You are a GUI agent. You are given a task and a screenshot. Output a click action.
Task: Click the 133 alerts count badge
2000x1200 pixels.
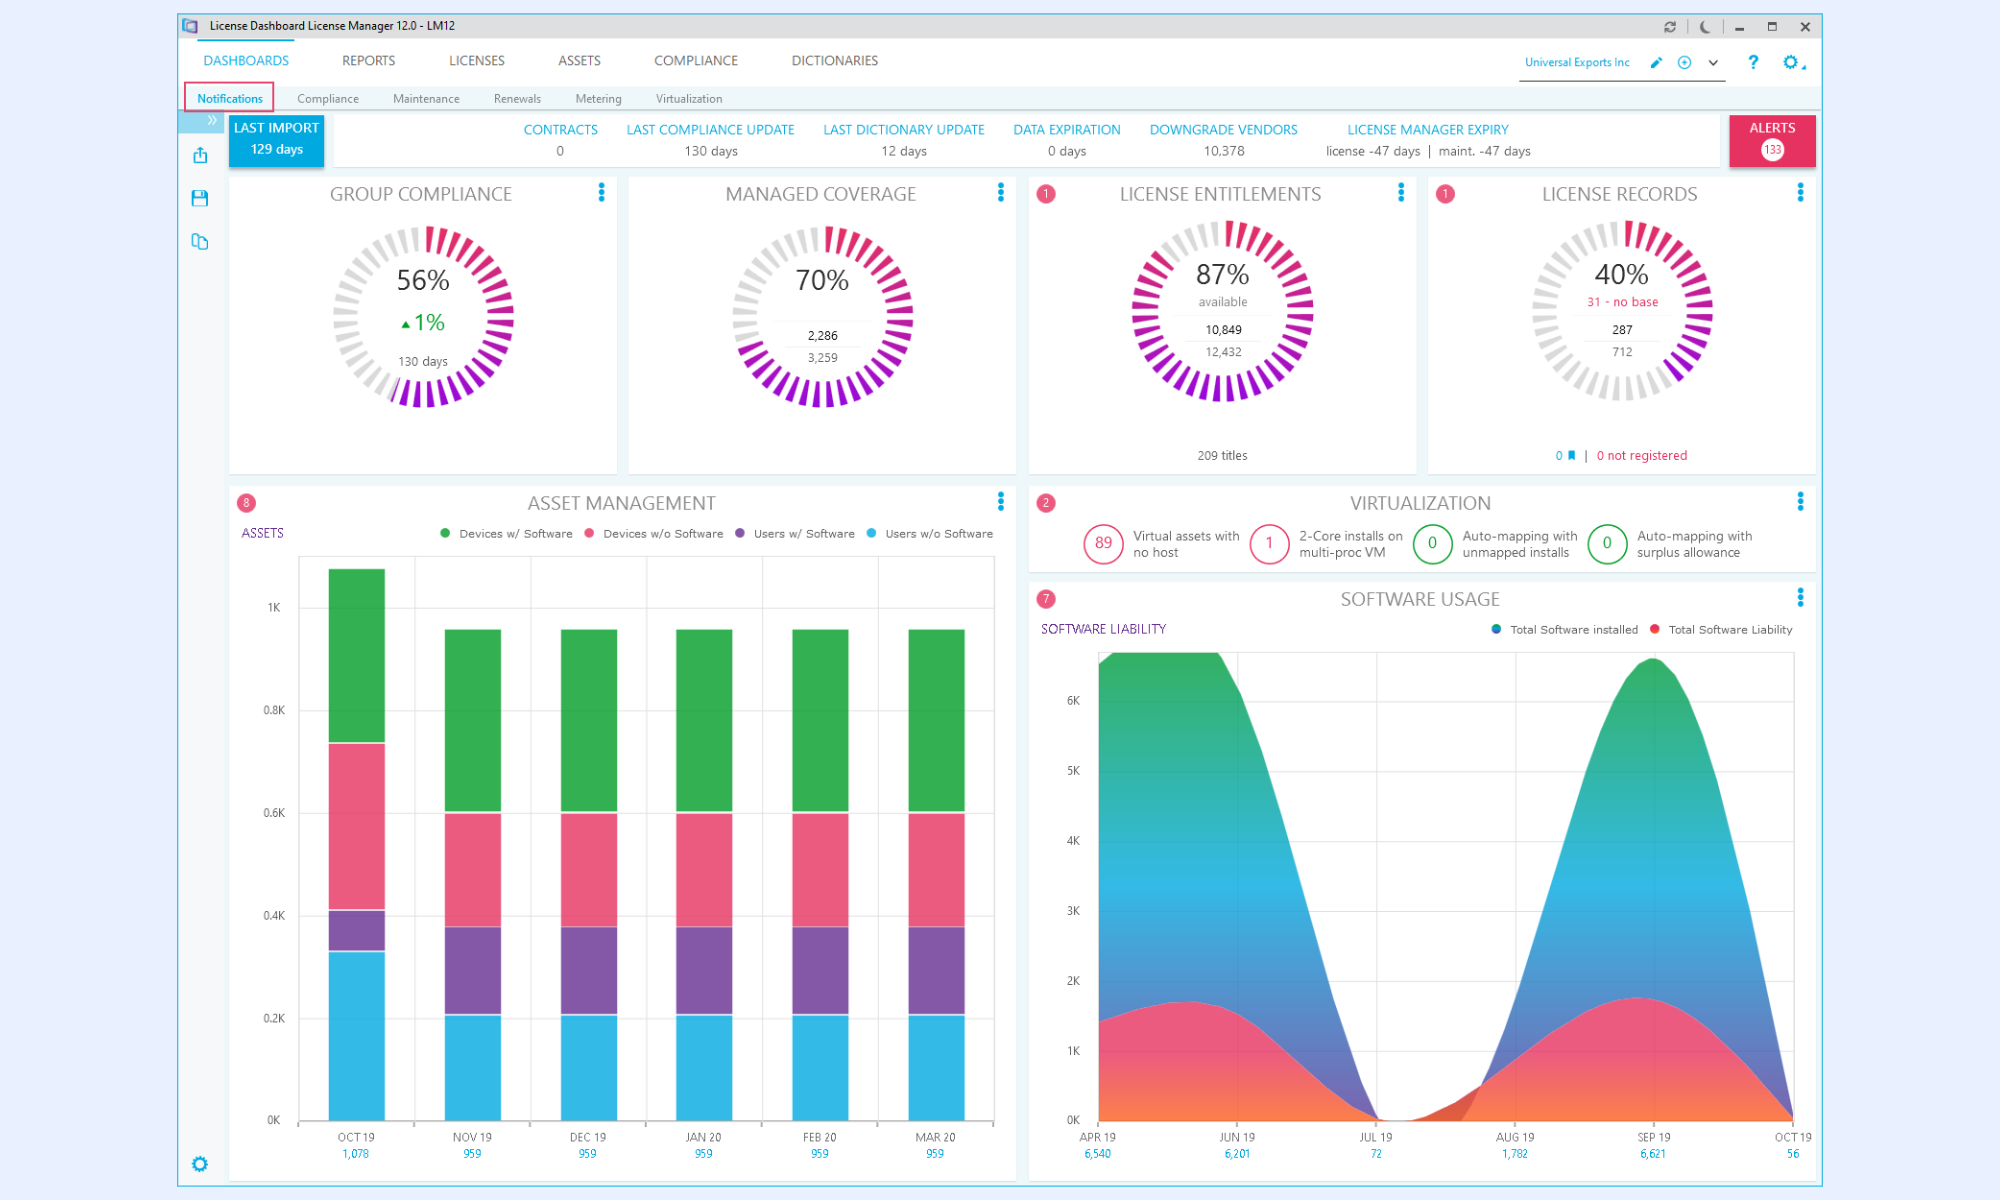(x=1772, y=150)
